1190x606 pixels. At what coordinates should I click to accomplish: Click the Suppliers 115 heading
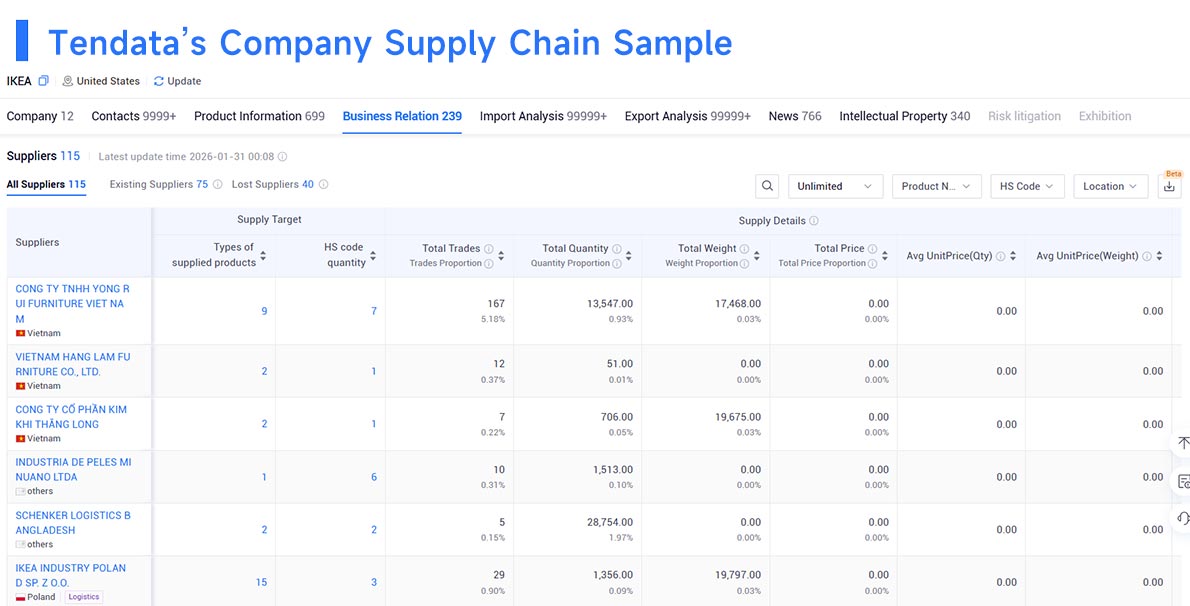[43, 156]
